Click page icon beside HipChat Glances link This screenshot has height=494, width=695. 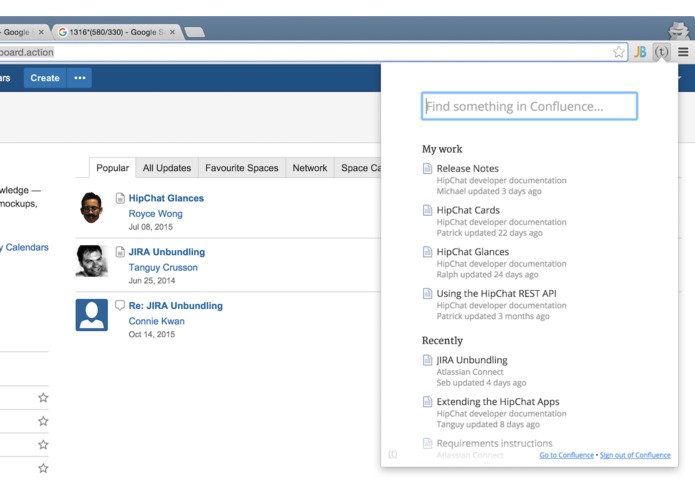(x=120, y=198)
